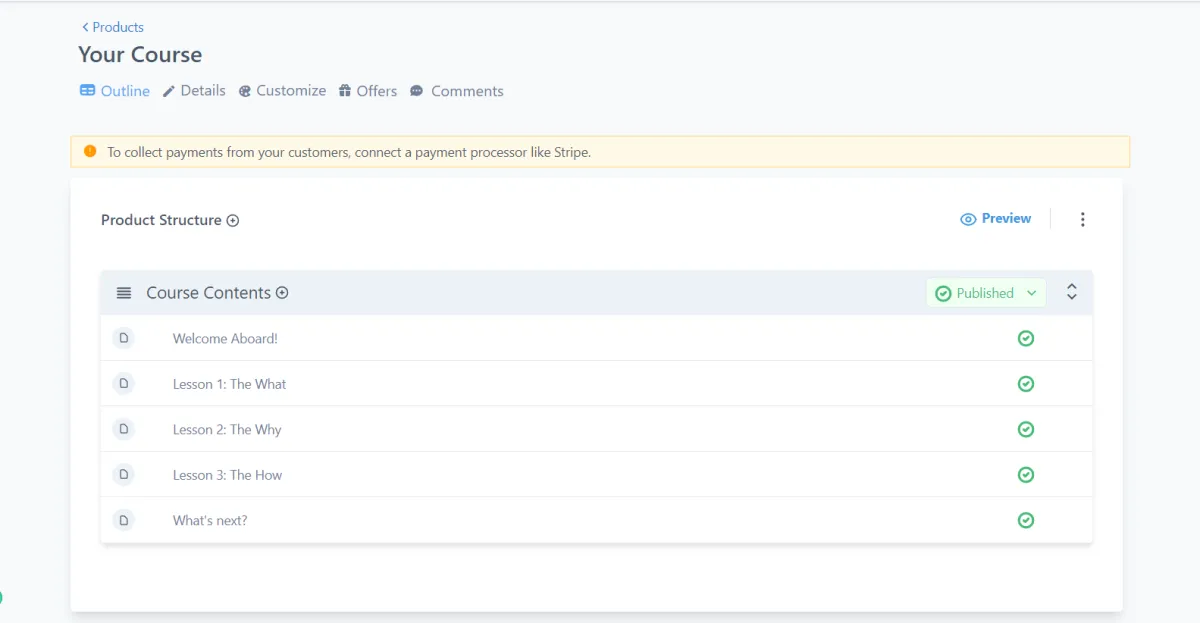Click the Your Course title

click(140, 55)
